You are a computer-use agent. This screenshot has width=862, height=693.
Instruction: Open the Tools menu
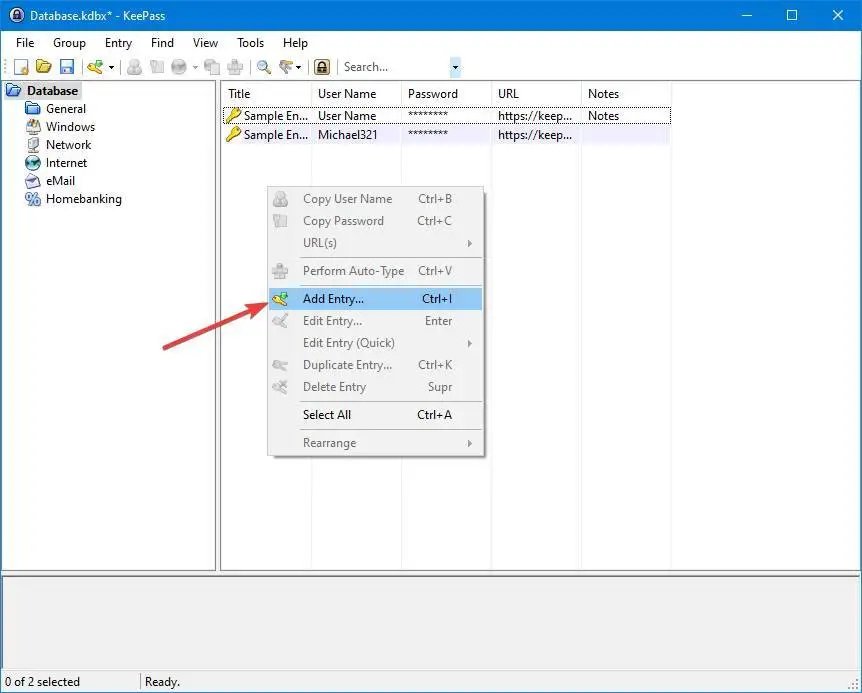click(x=250, y=43)
